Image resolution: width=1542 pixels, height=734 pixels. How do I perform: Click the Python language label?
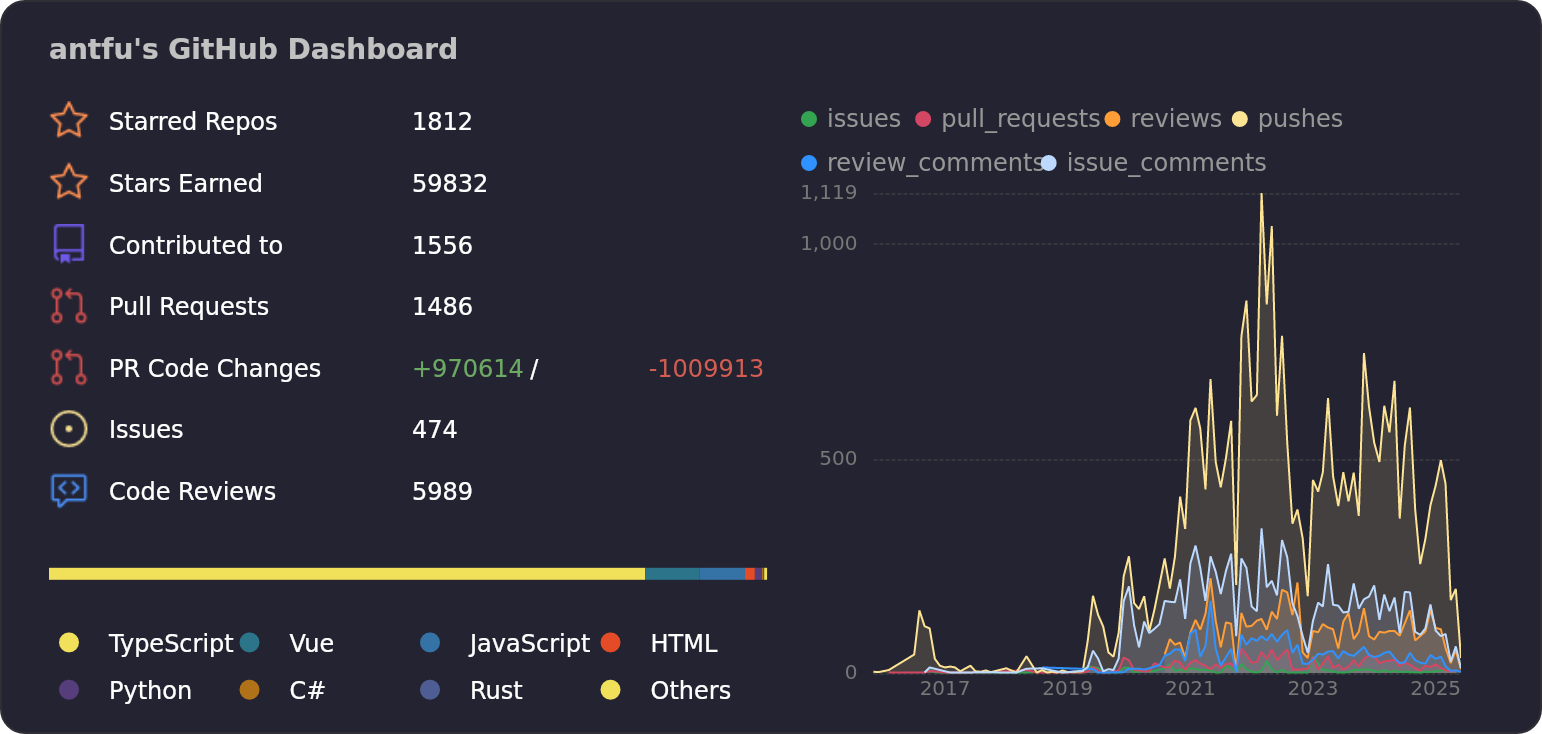[x=150, y=691]
